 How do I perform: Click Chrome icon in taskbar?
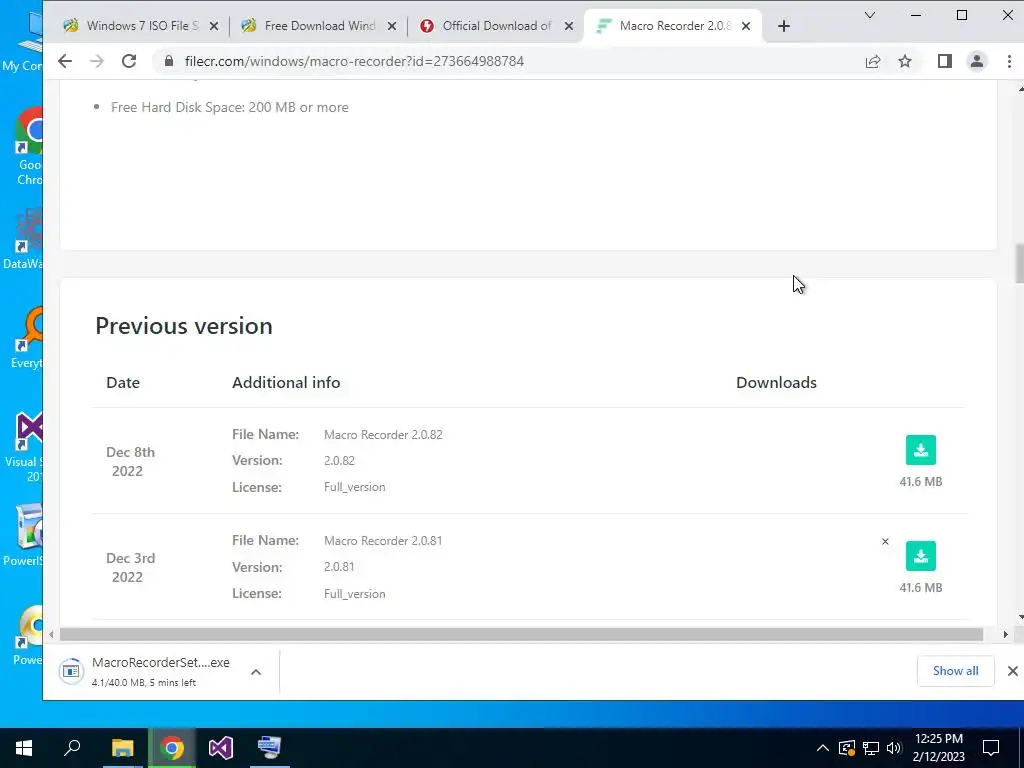[x=172, y=748]
